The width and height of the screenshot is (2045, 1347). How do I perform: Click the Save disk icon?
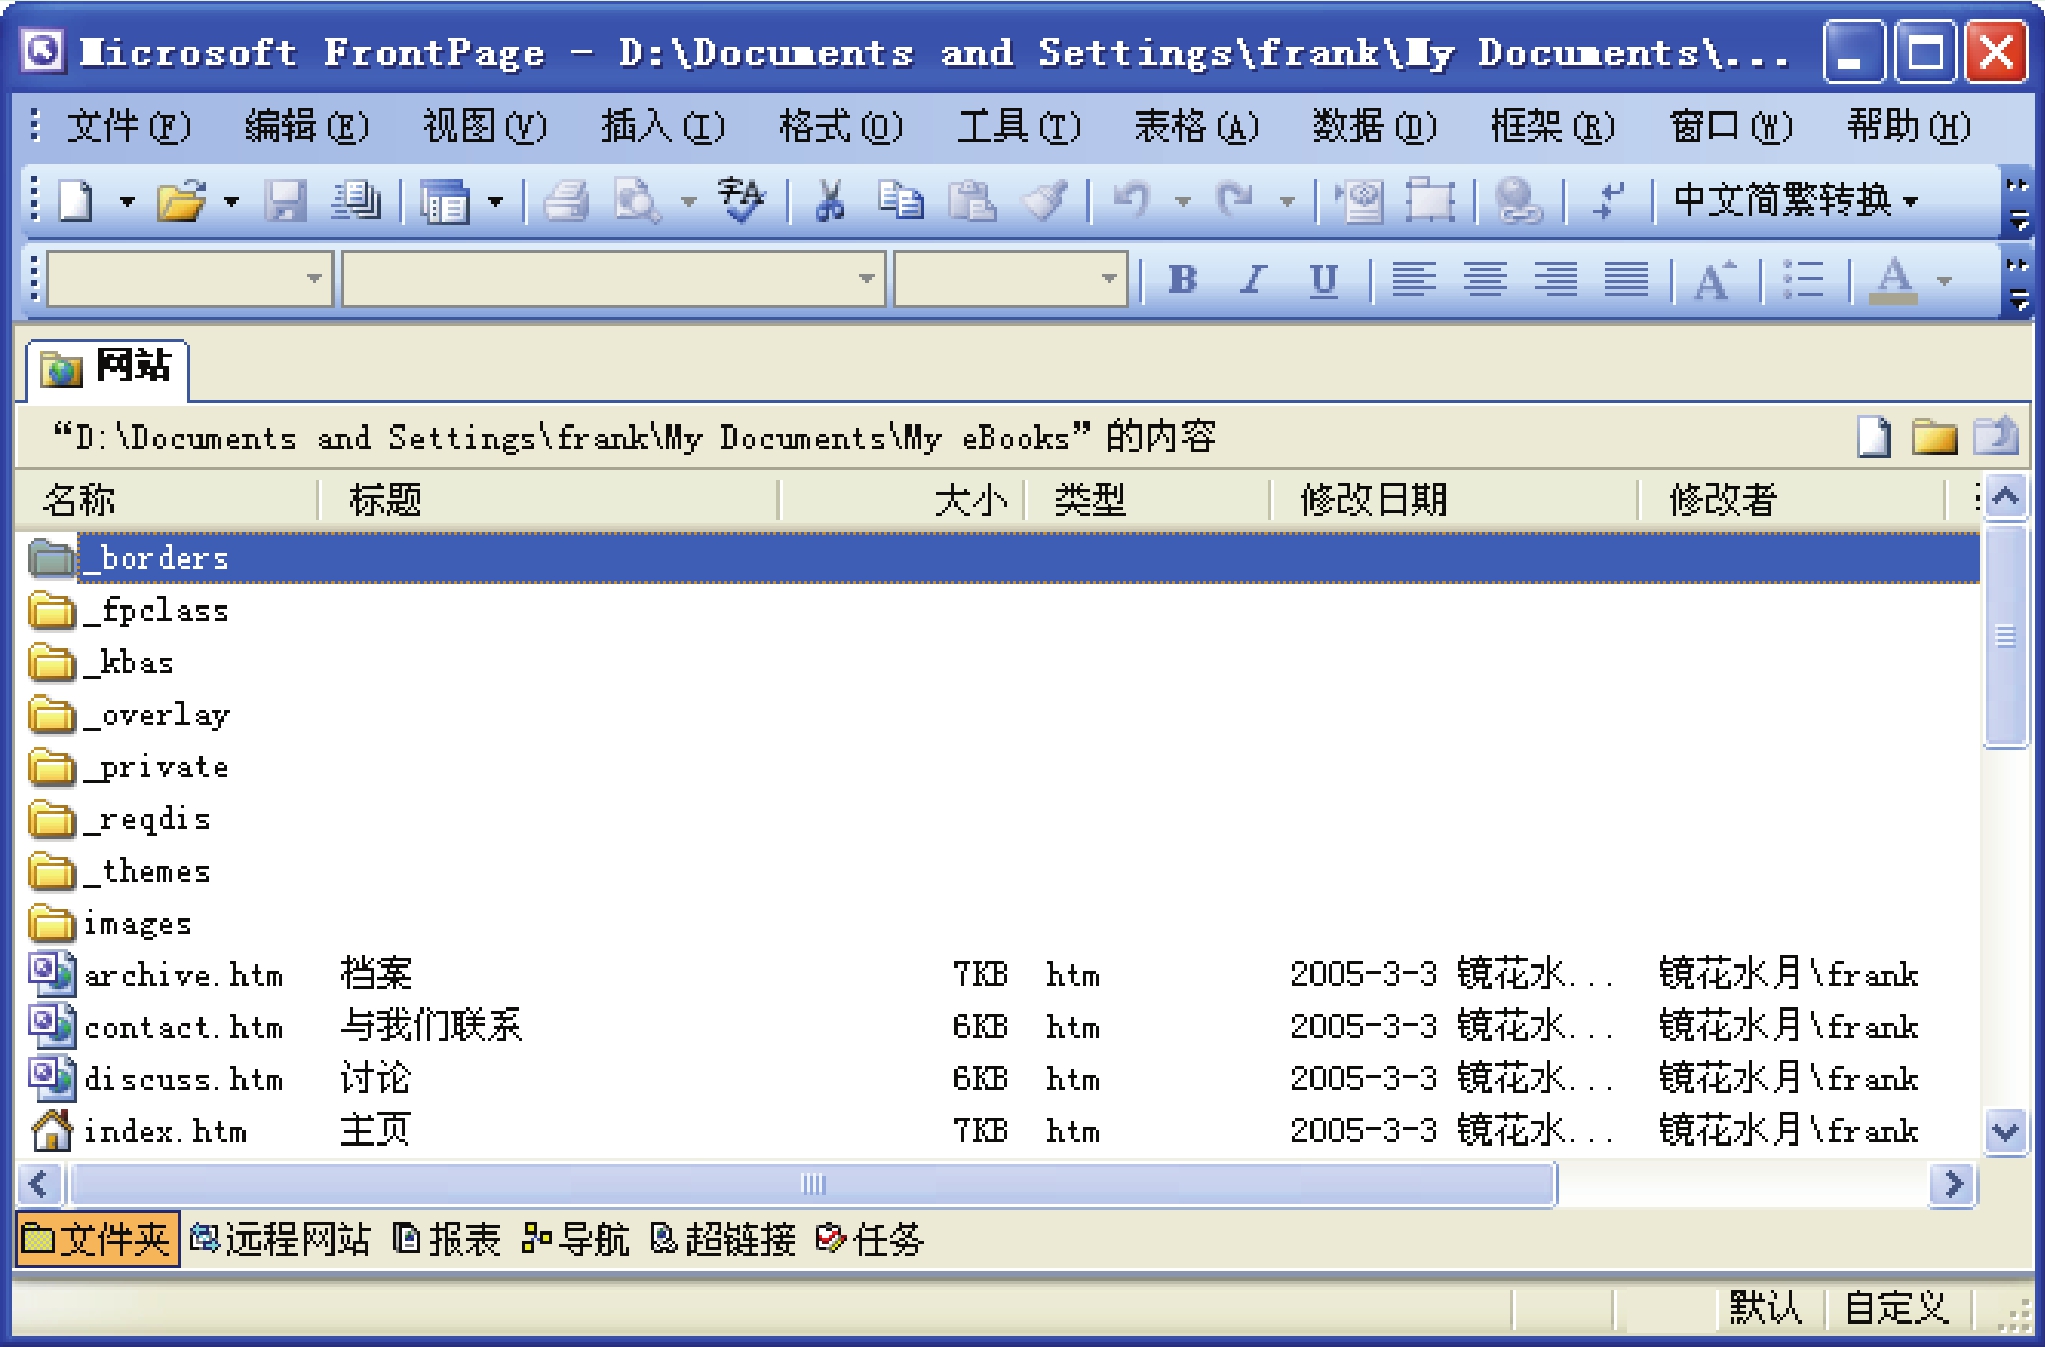(286, 201)
